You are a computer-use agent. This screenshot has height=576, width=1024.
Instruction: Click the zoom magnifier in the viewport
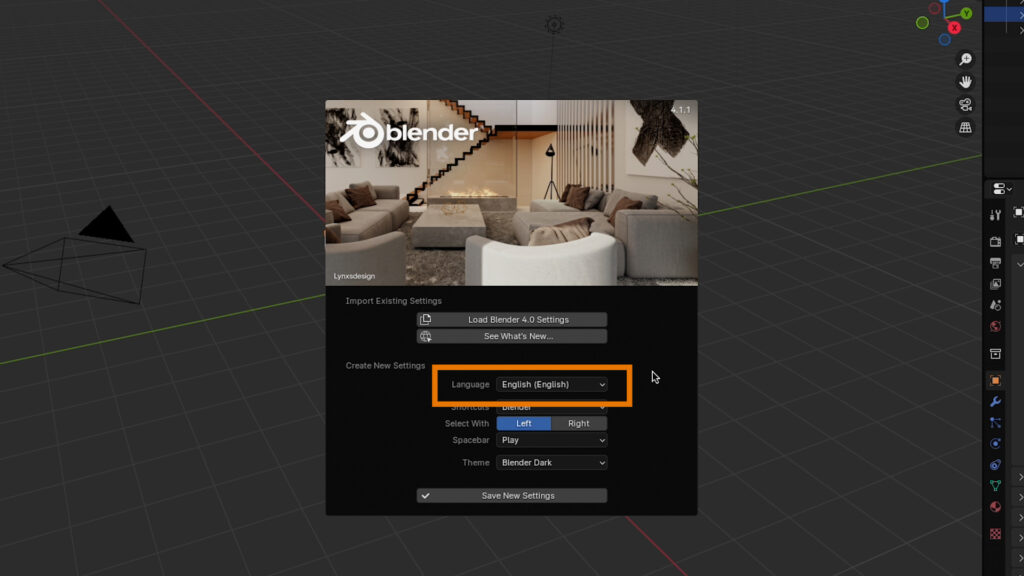point(965,59)
